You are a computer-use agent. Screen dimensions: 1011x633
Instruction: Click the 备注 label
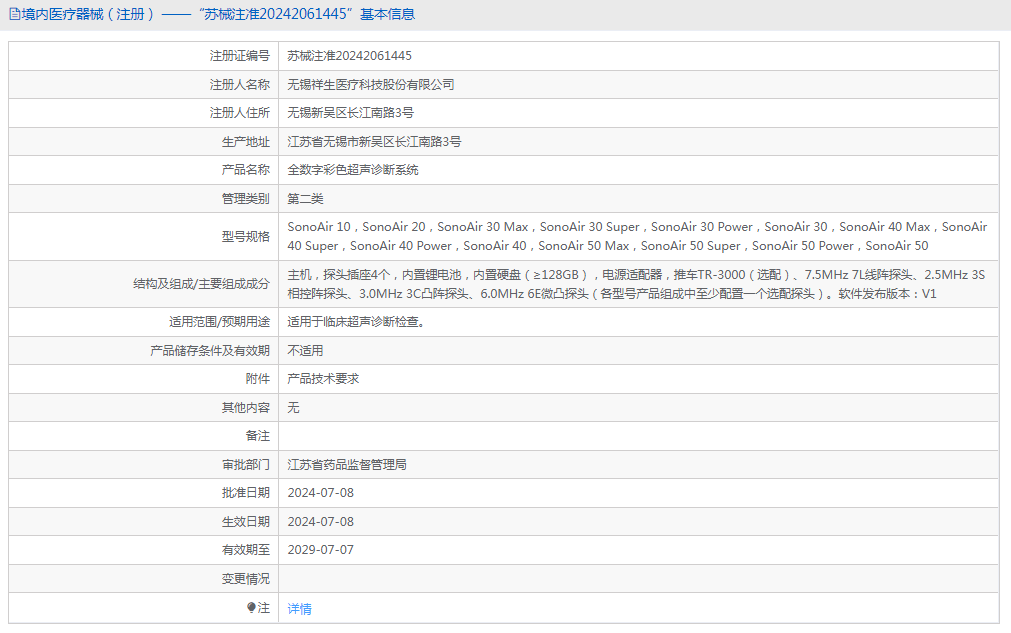point(257,436)
